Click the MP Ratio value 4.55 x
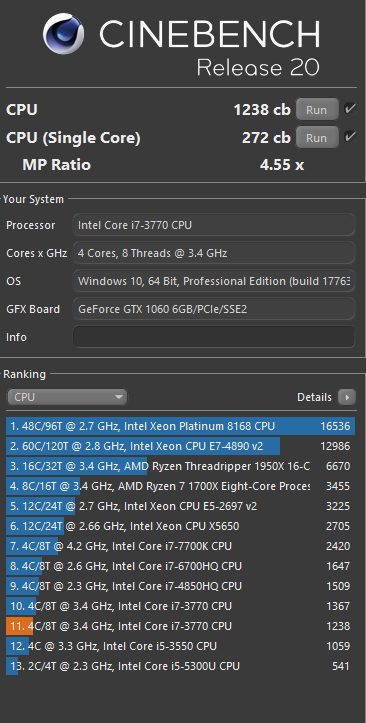Screen dimensions: 366x723 [282, 165]
